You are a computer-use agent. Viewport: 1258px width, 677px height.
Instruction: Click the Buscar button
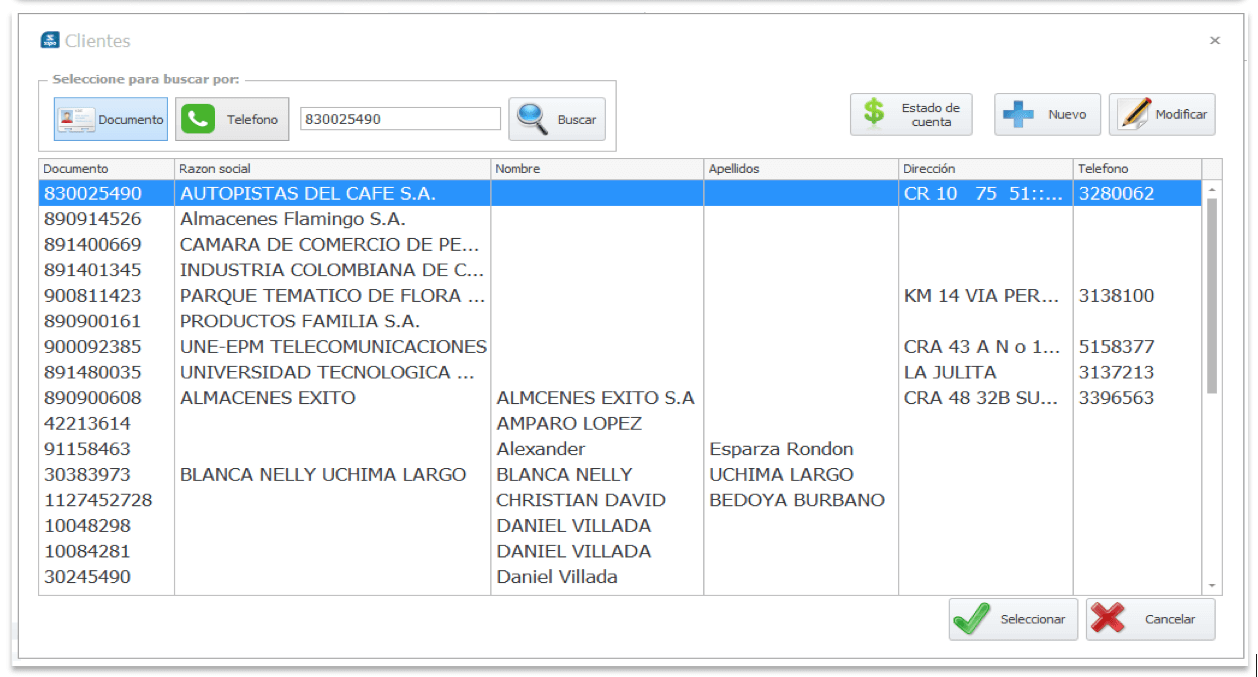[557, 119]
